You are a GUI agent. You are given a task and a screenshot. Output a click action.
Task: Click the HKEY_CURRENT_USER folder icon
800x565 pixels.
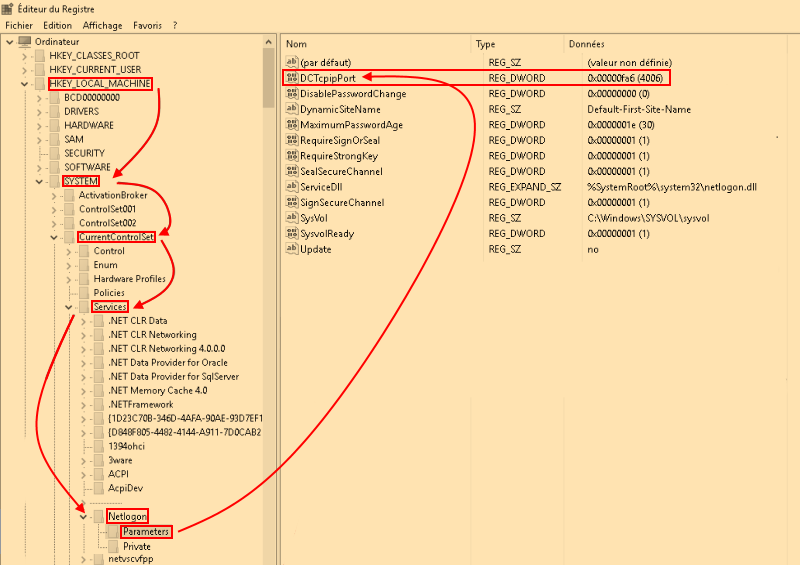[x=40, y=69]
